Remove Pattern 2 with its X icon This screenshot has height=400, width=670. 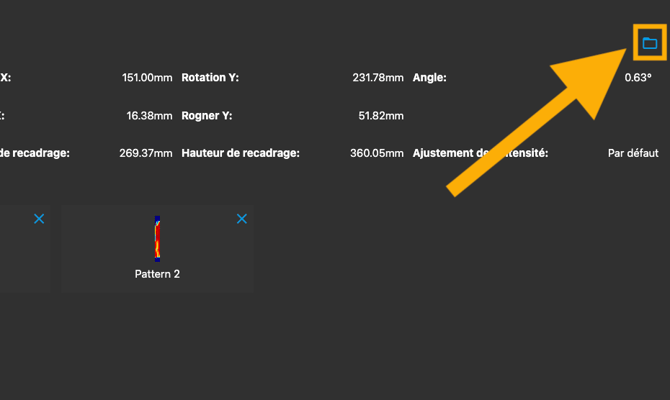tap(242, 218)
